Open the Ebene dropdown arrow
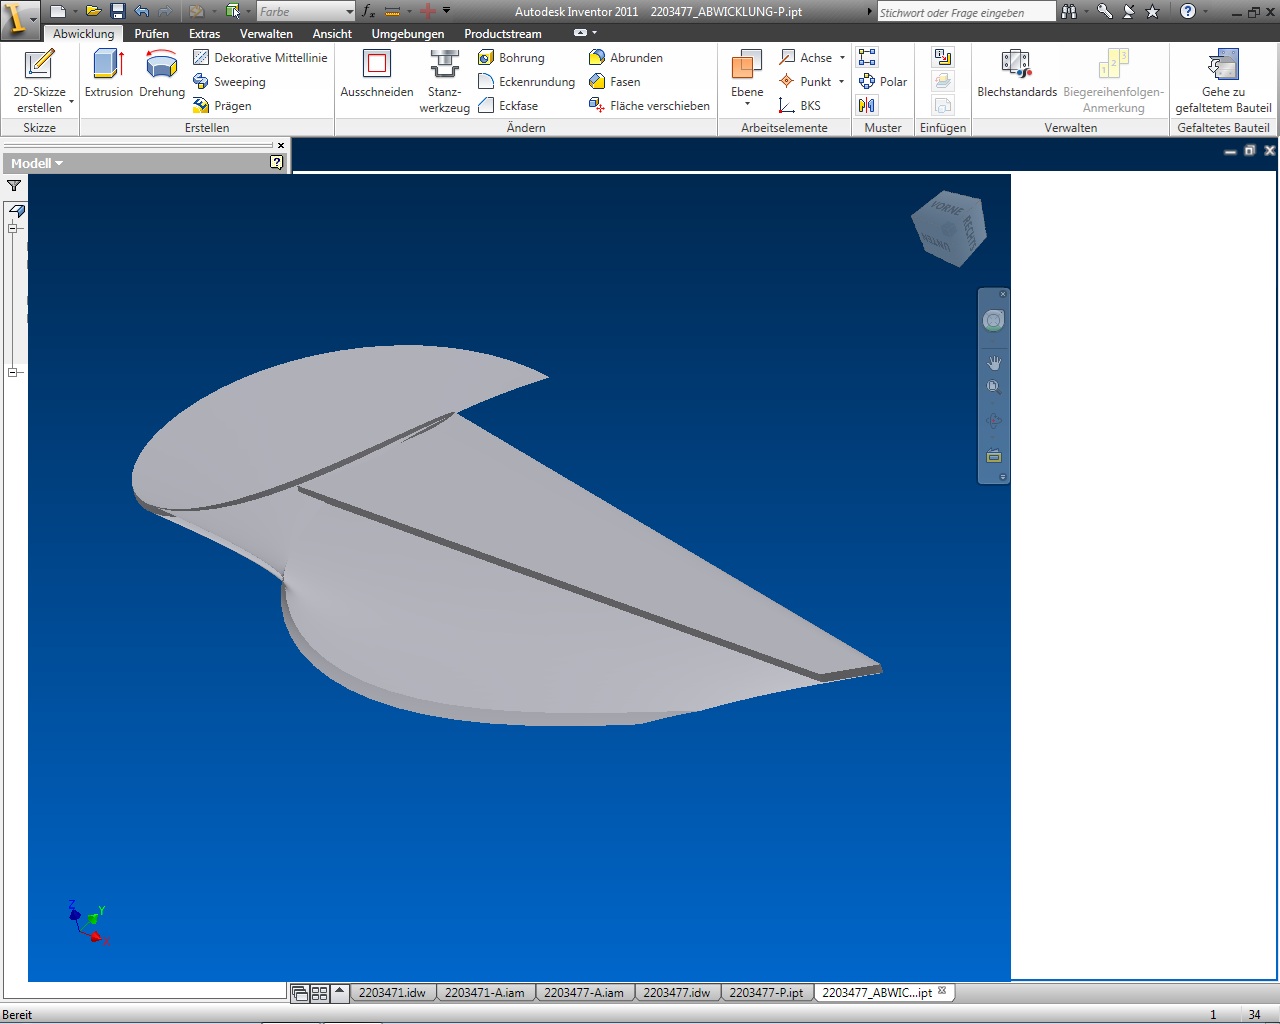Image resolution: width=1280 pixels, height=1024 pixels. pos(747,104)
